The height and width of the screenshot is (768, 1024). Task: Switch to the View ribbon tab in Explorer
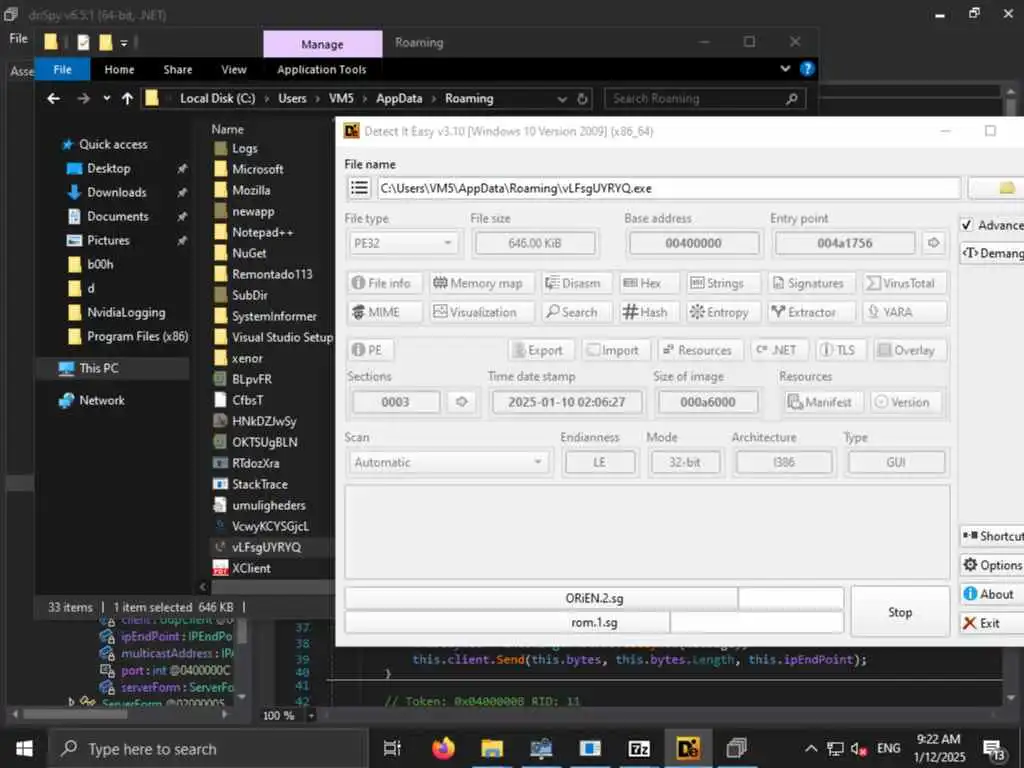(234, 69)
